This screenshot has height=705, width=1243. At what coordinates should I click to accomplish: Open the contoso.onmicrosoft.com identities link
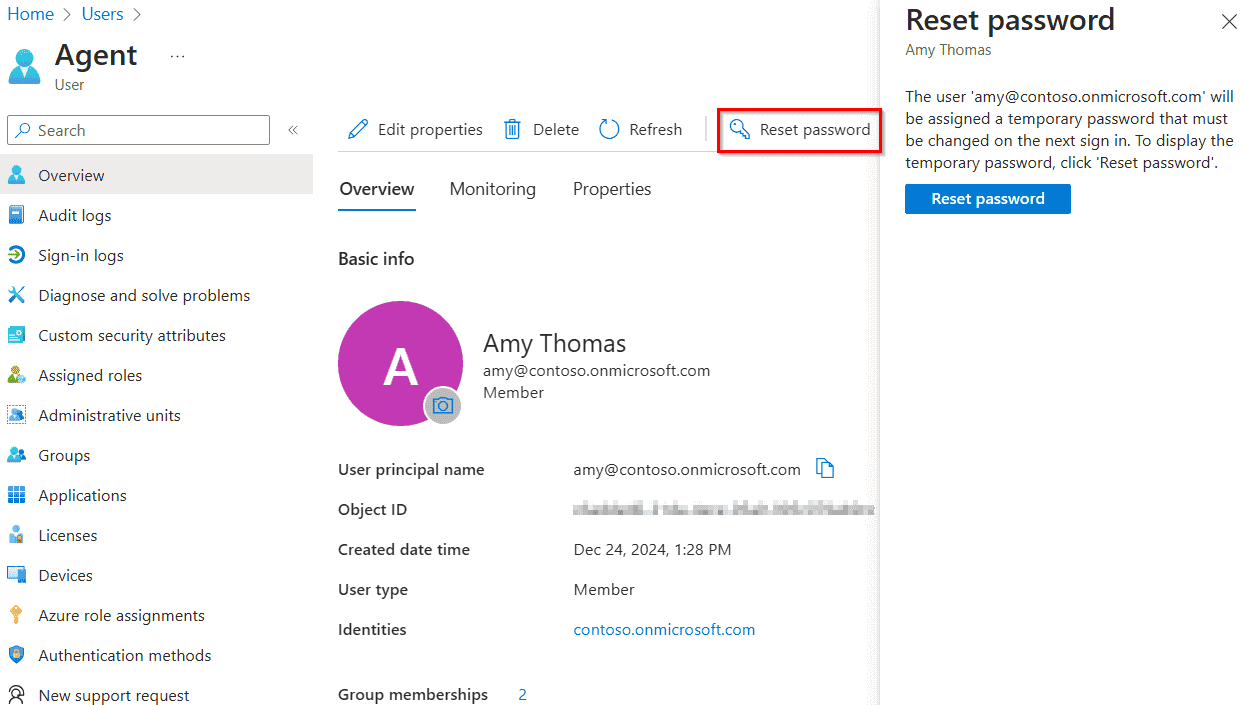click(x=664, y=629)
